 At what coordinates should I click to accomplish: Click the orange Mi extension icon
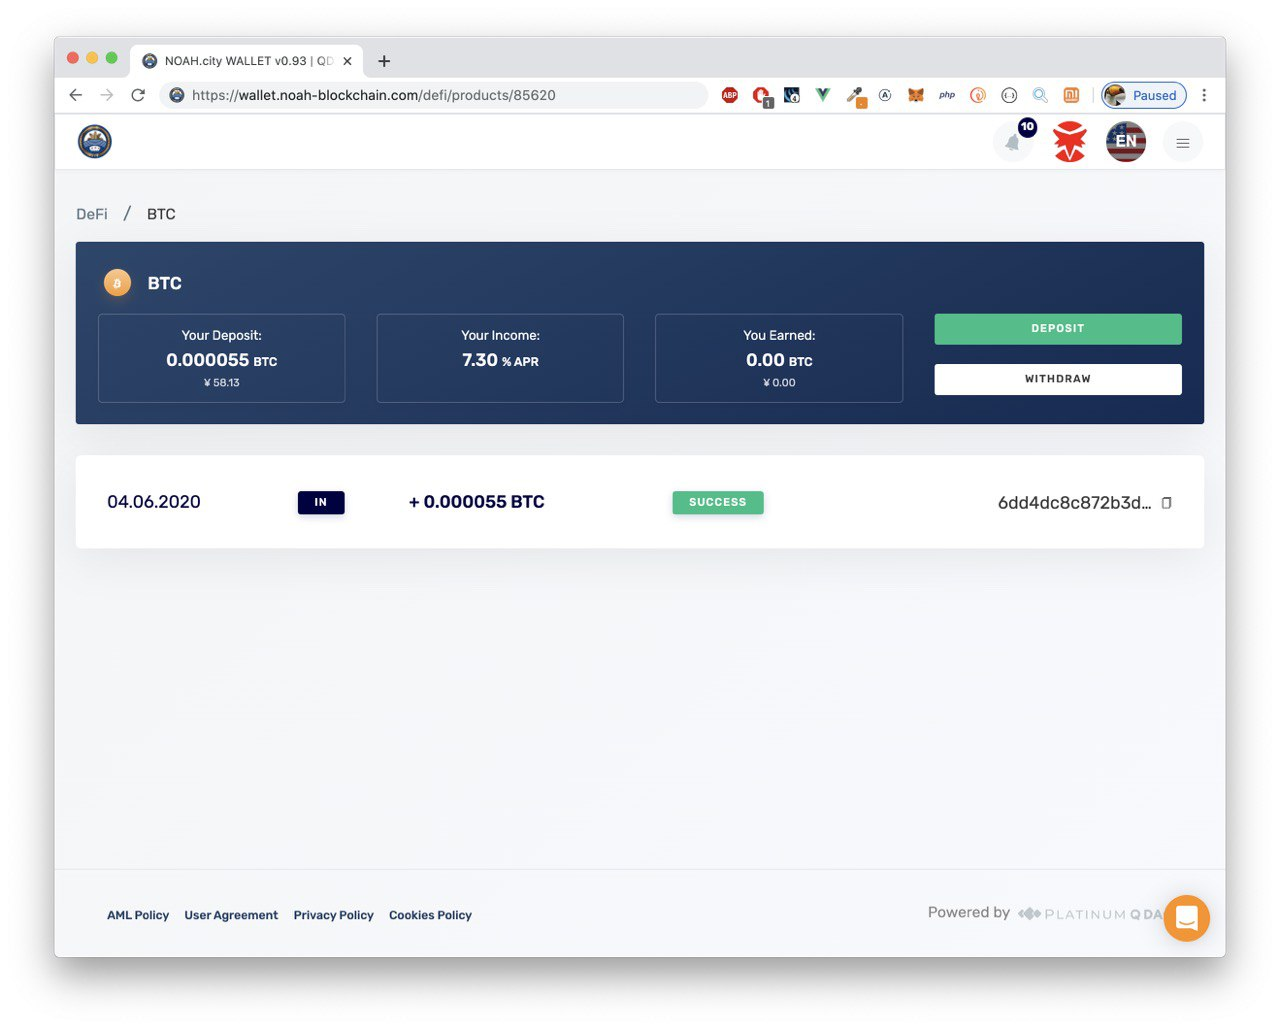[x=1071, y=95]
